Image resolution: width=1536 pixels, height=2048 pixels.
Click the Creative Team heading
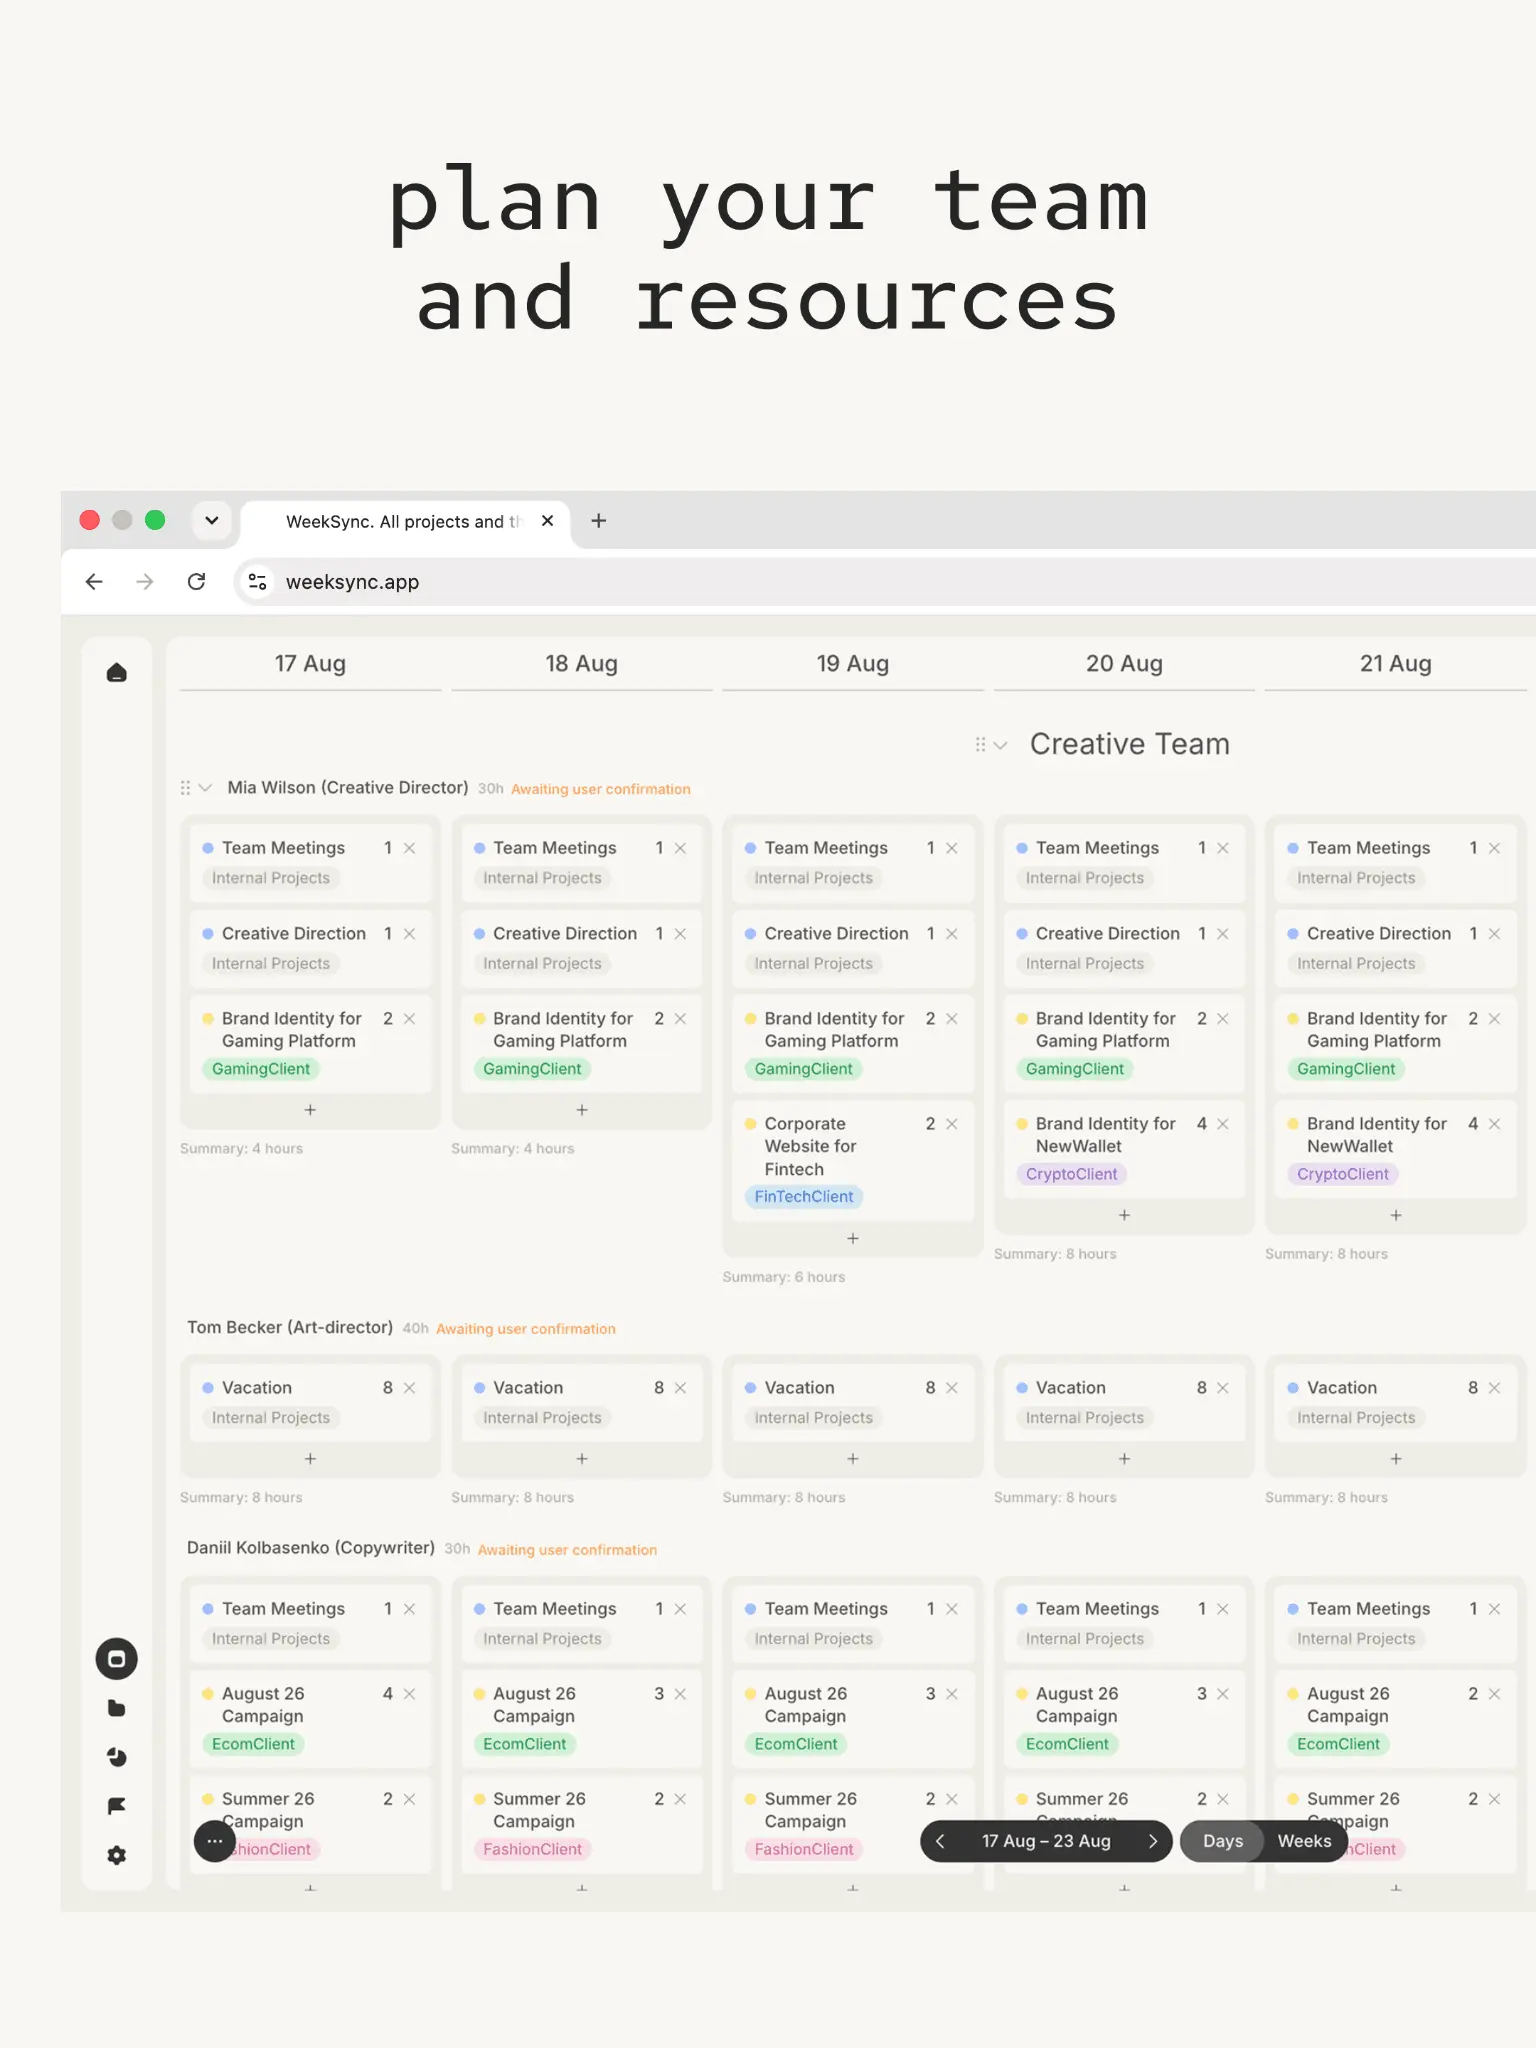click(1130, 744)
